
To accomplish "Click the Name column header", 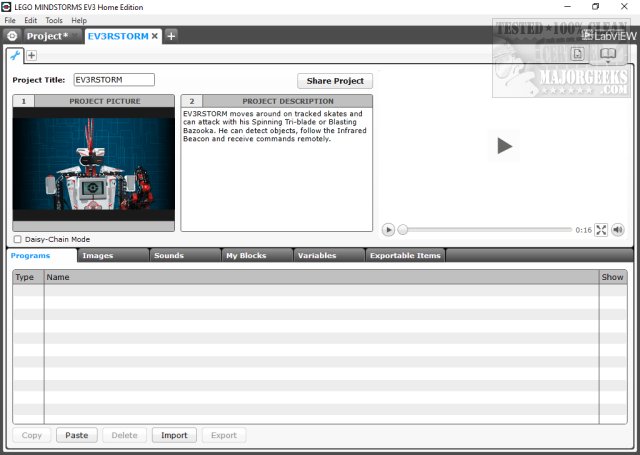I will [x=321, y=277].
